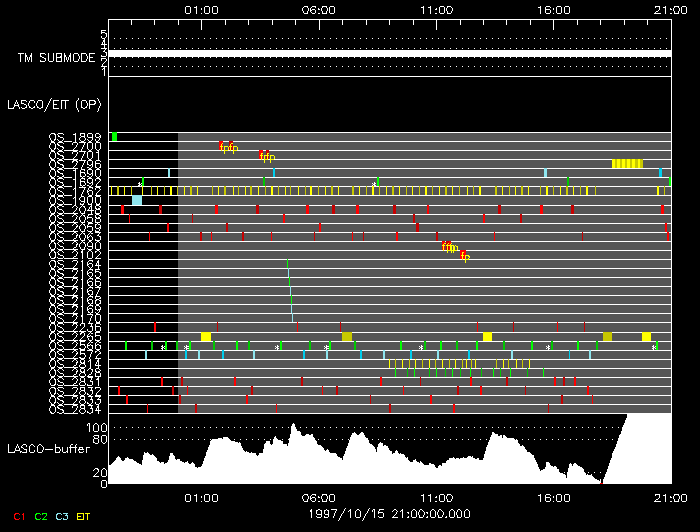The width and height of the screenshot is (700, 532).
Task: Click the green C2 legend label
Action: 41,517
